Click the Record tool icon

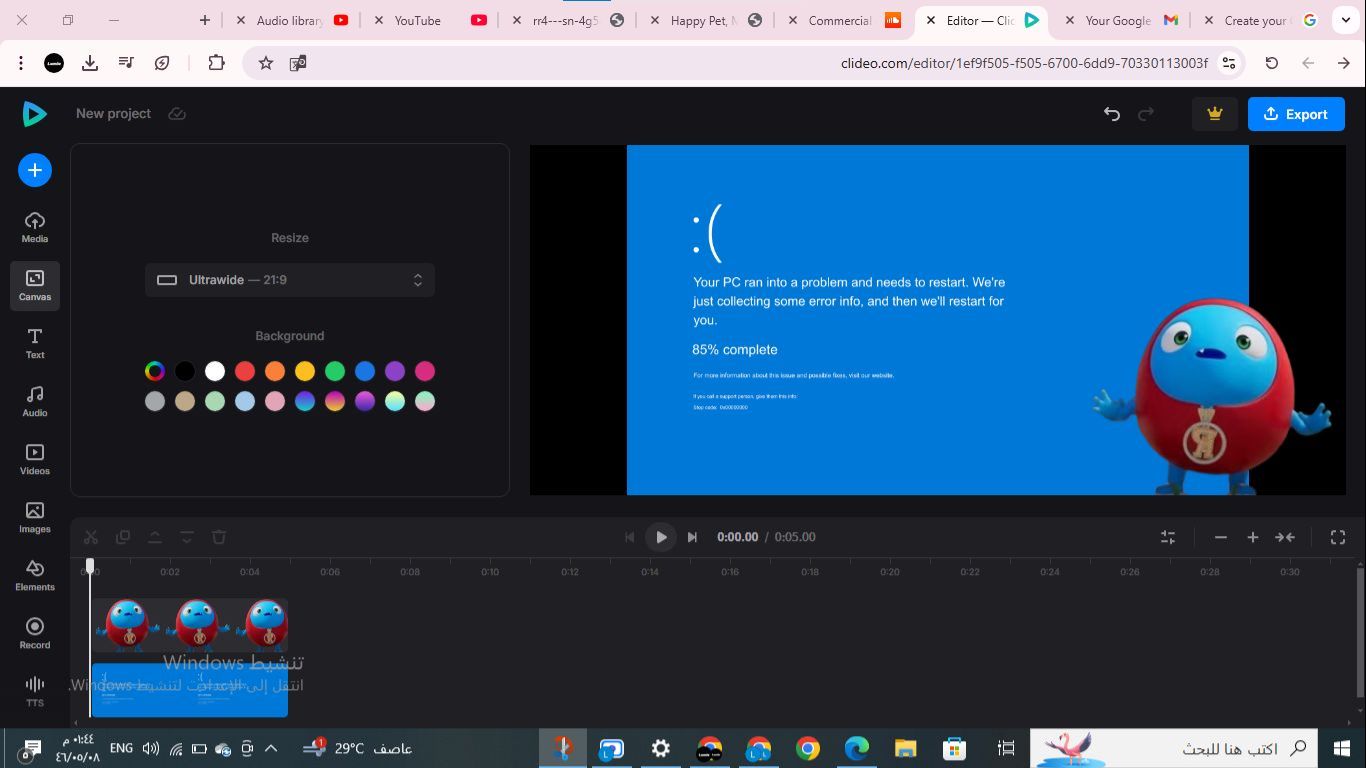click(x=35, y=633)
